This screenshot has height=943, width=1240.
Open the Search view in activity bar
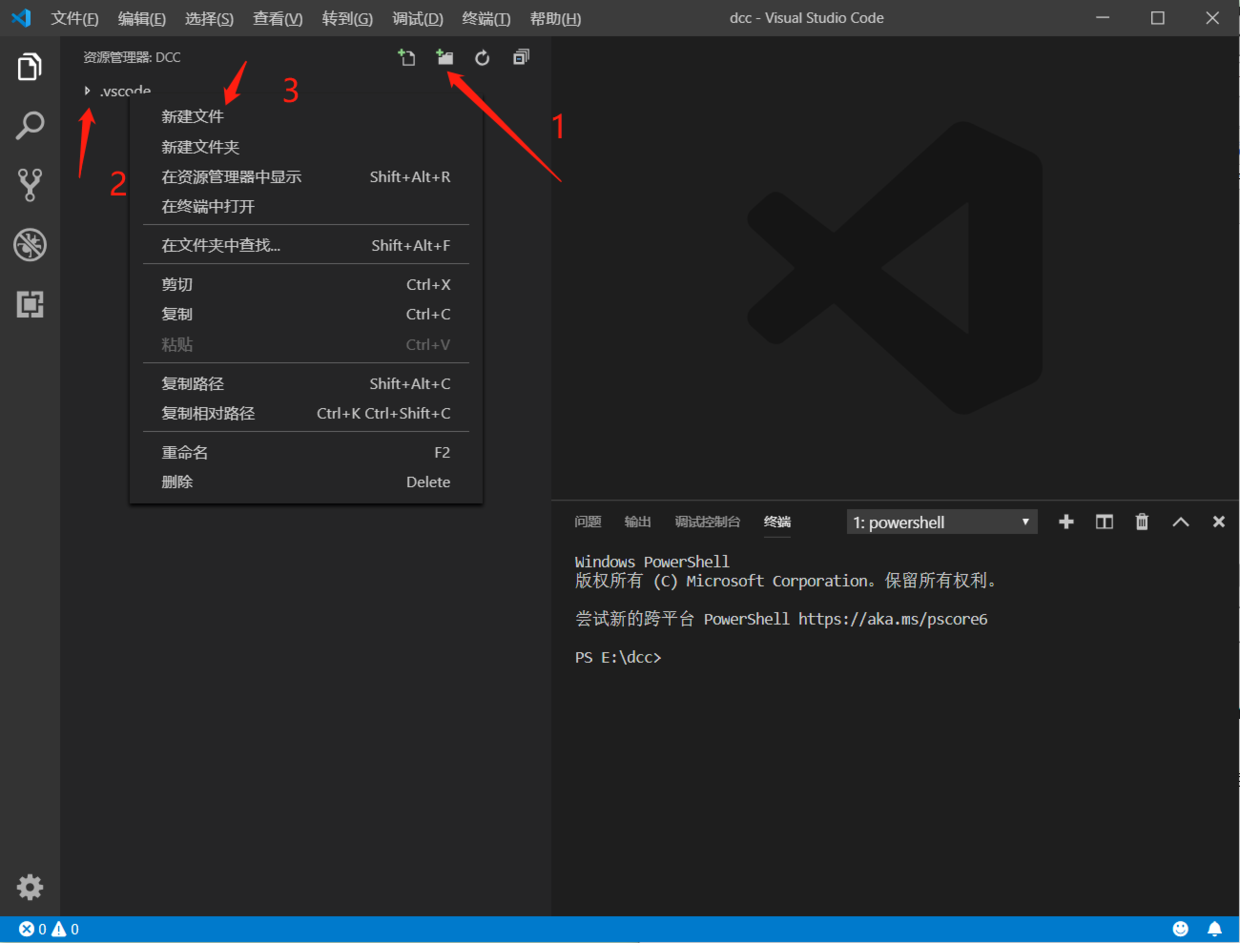coord(30,126)
